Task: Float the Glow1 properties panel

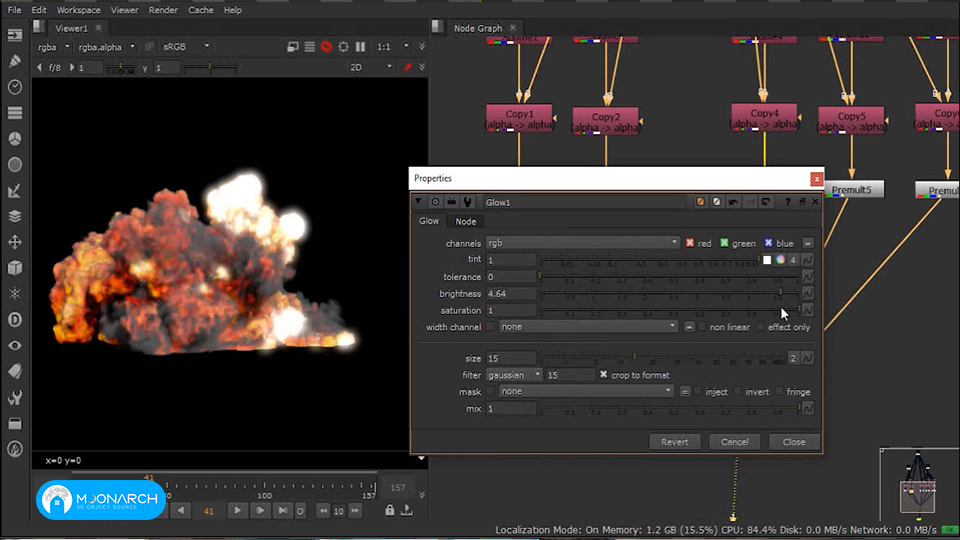Action: point(802,201)
